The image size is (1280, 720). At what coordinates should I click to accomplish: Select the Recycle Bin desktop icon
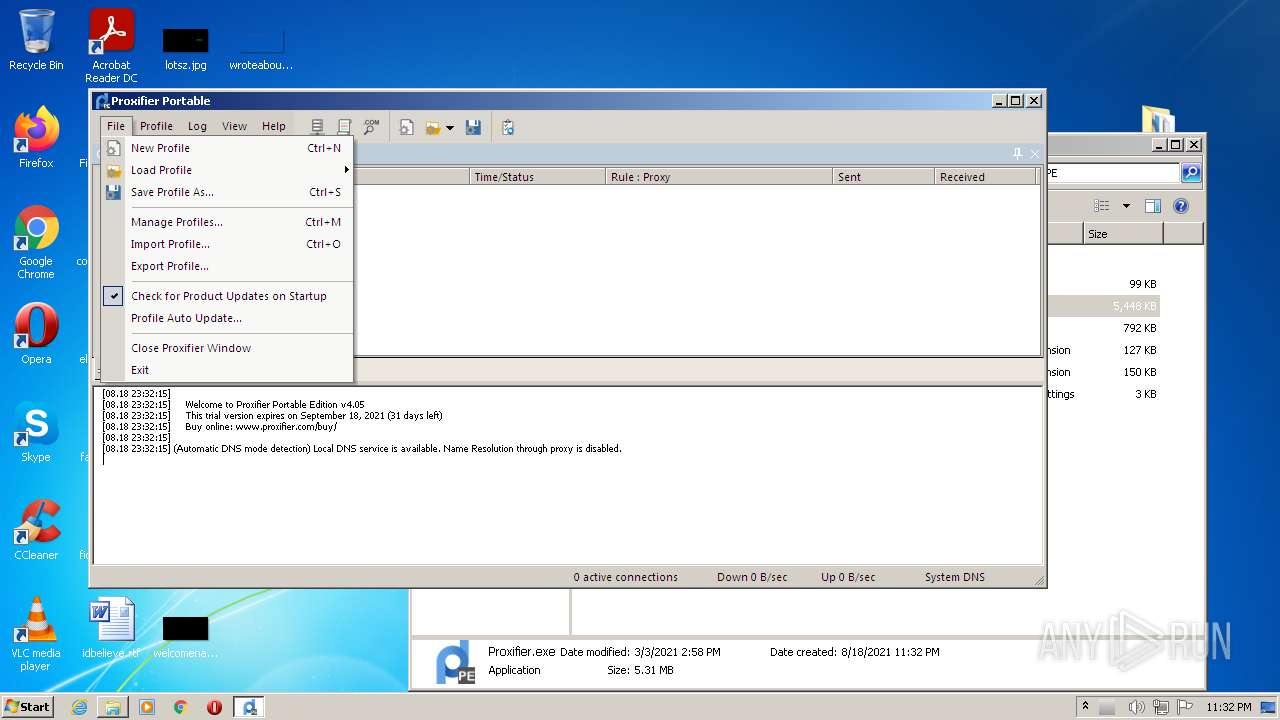point(36,41)
